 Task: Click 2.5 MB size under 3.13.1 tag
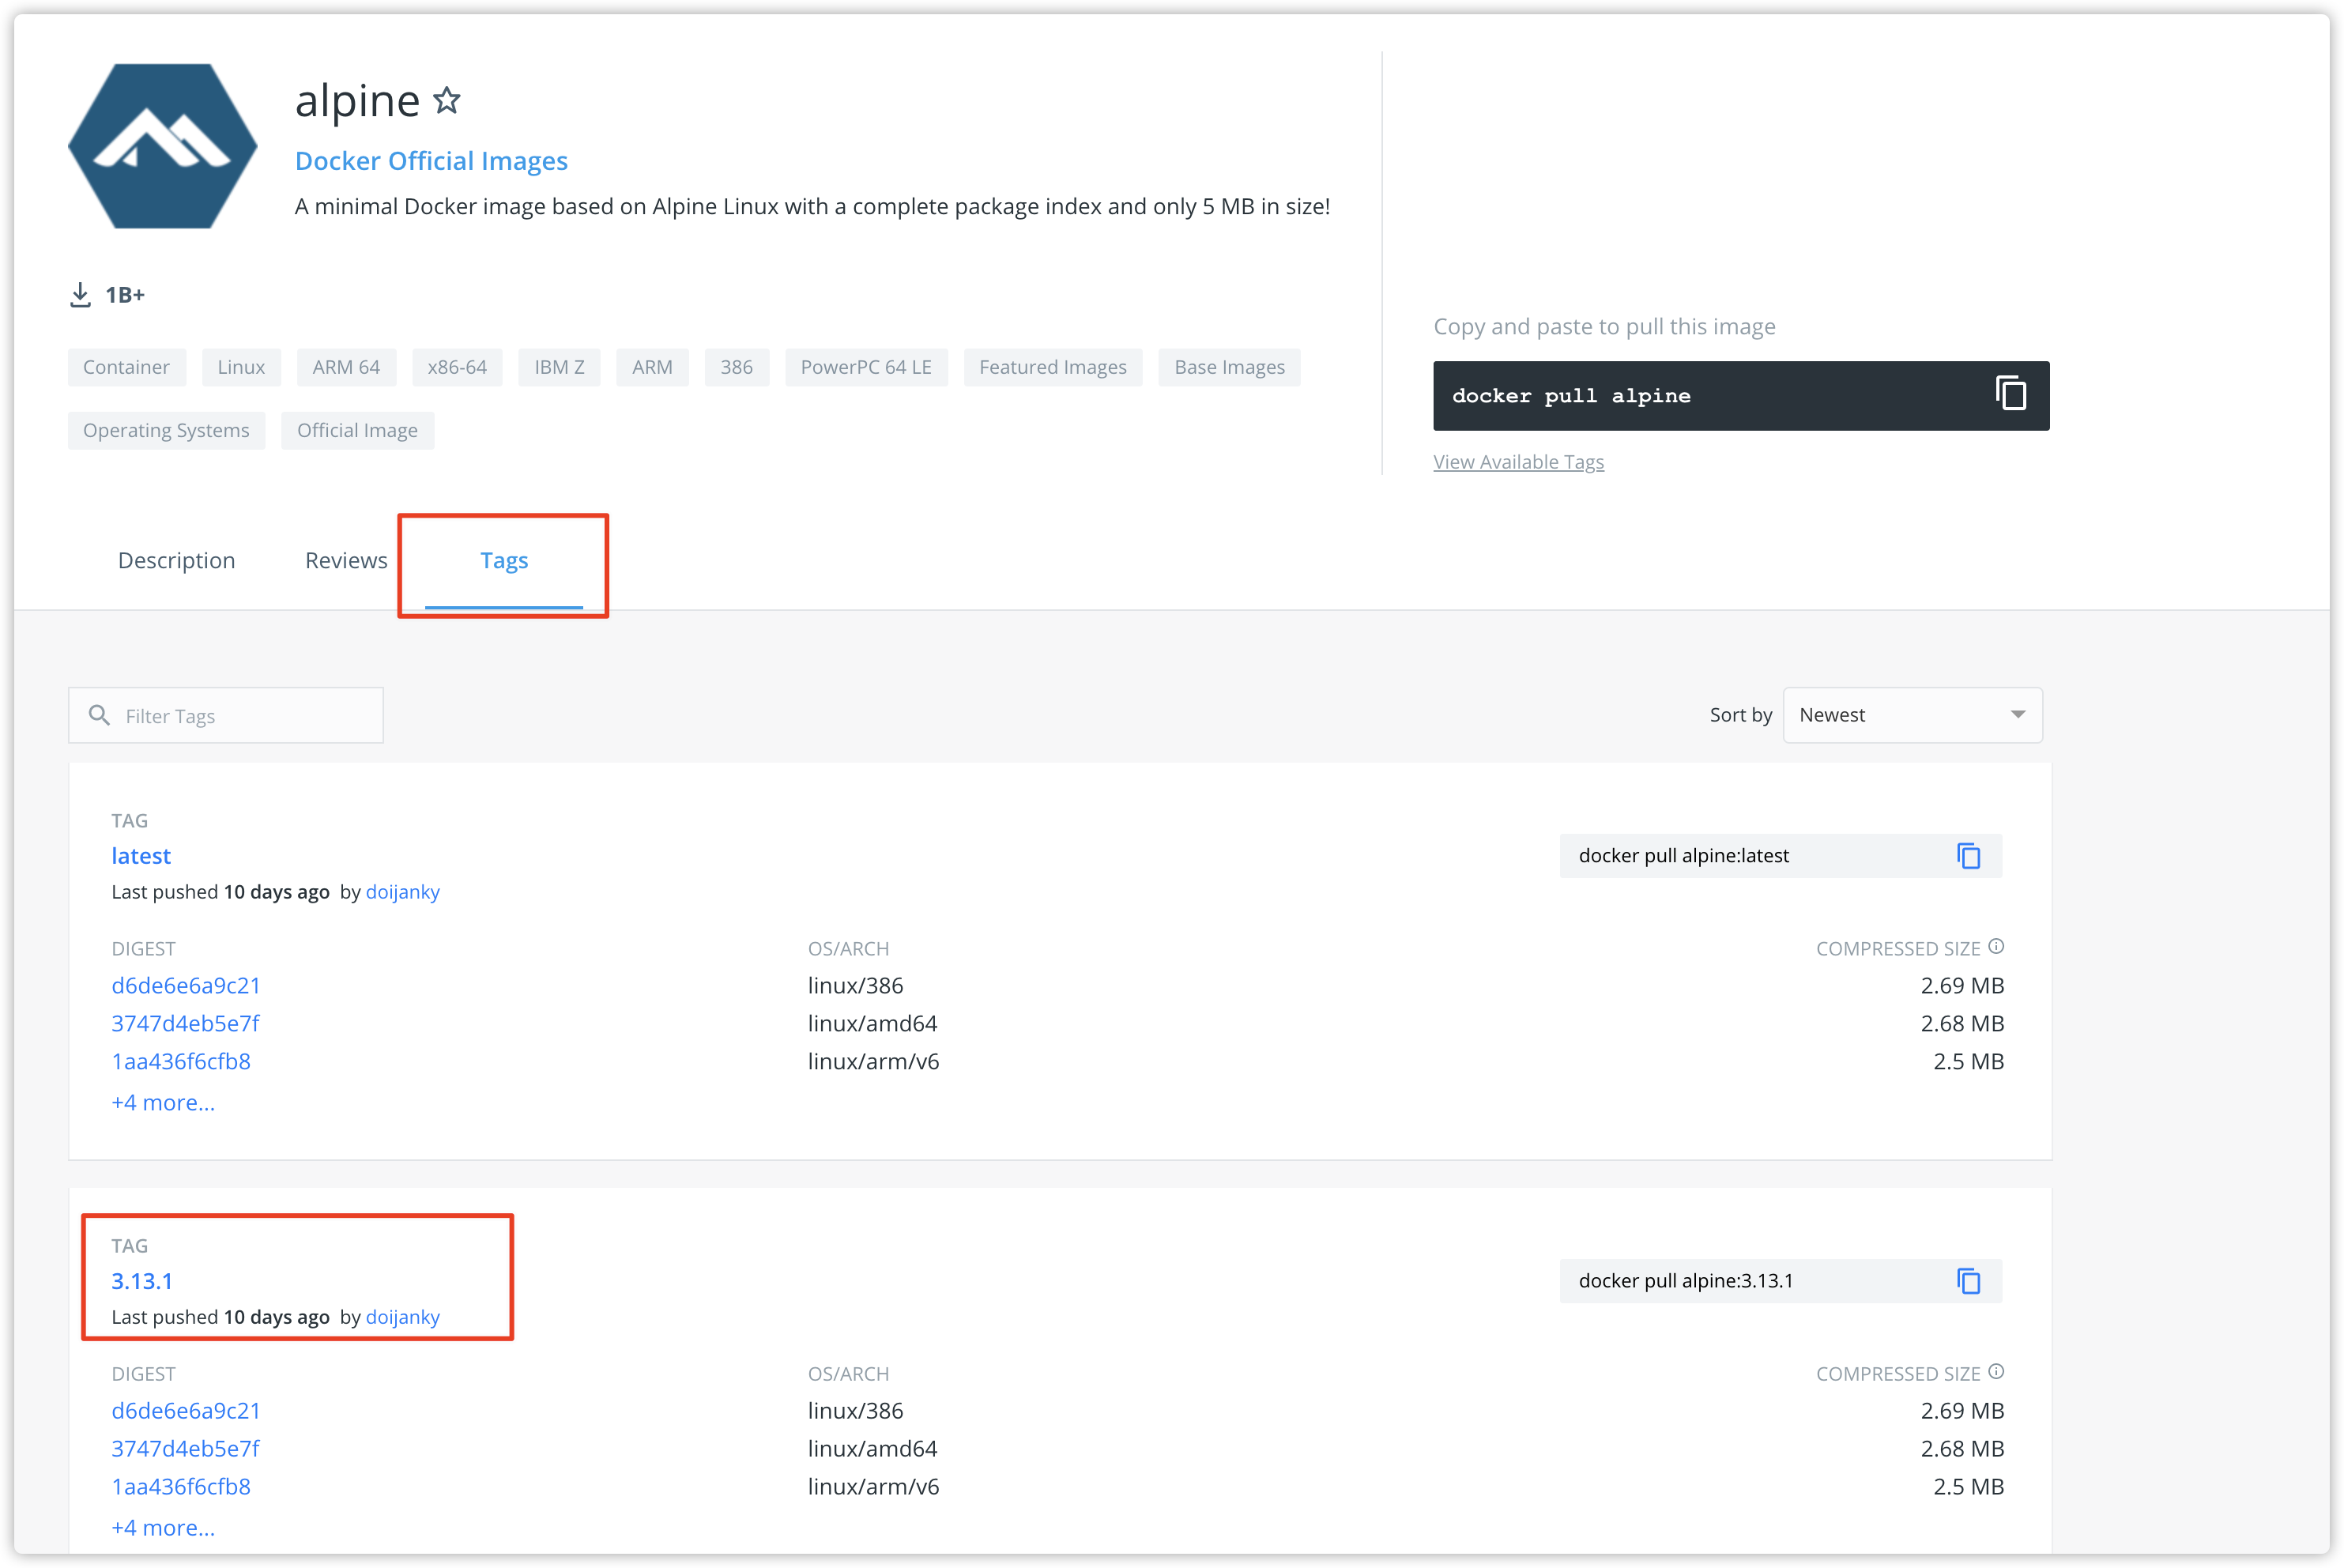(x=1968, y=1486)
